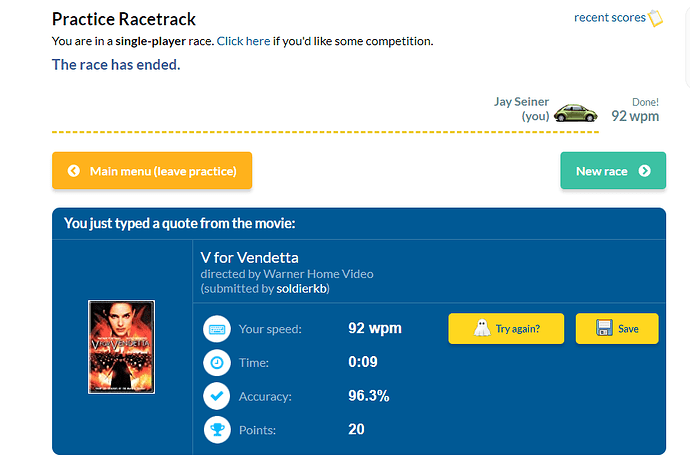Return to Main menu (leave practice)

pos(152,171)
